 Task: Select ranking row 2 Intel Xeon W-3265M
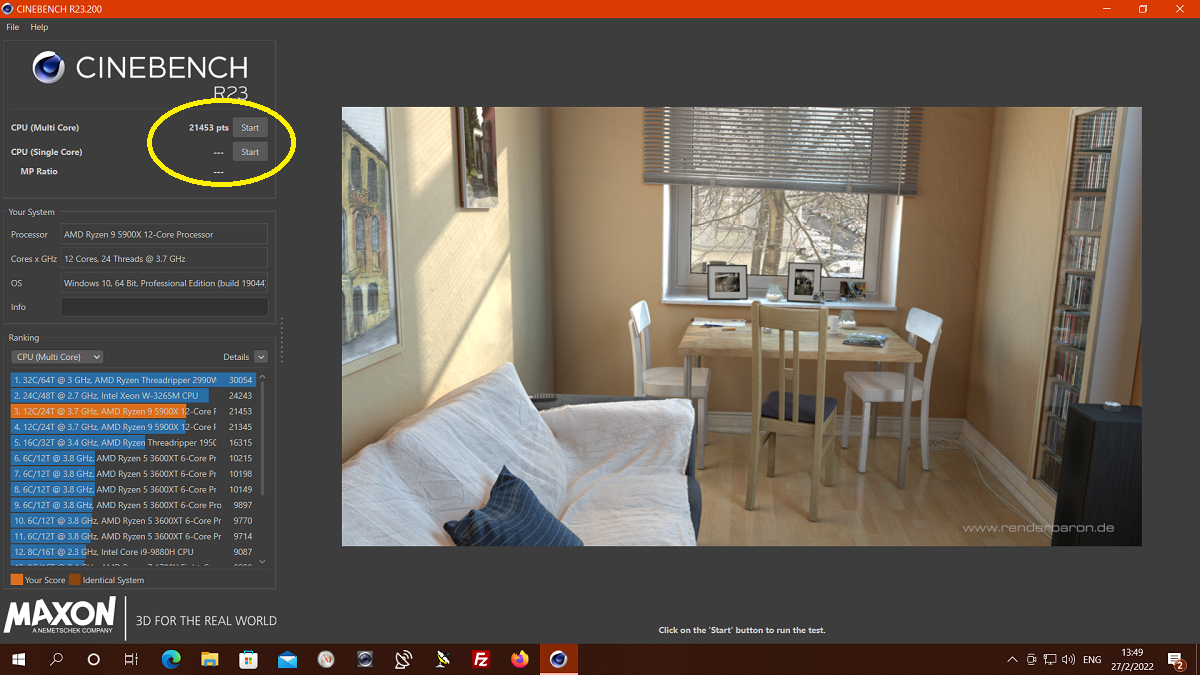132,396
